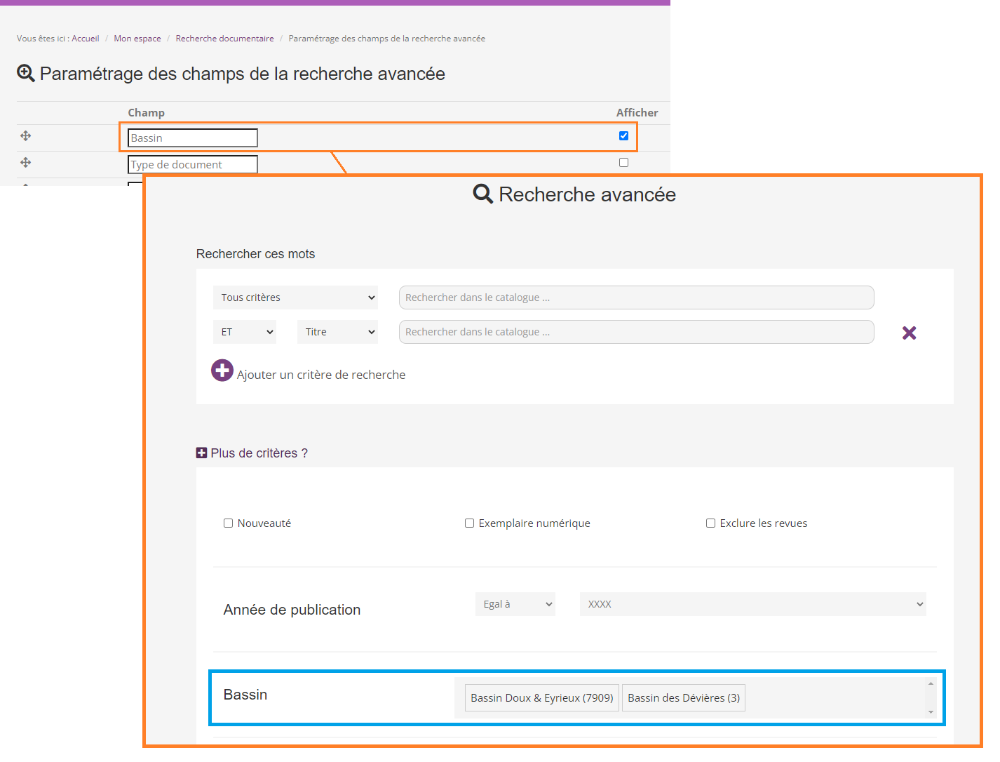
Task: Click the magnifier icon beside Recherche avancée
Action: (483, 195)
